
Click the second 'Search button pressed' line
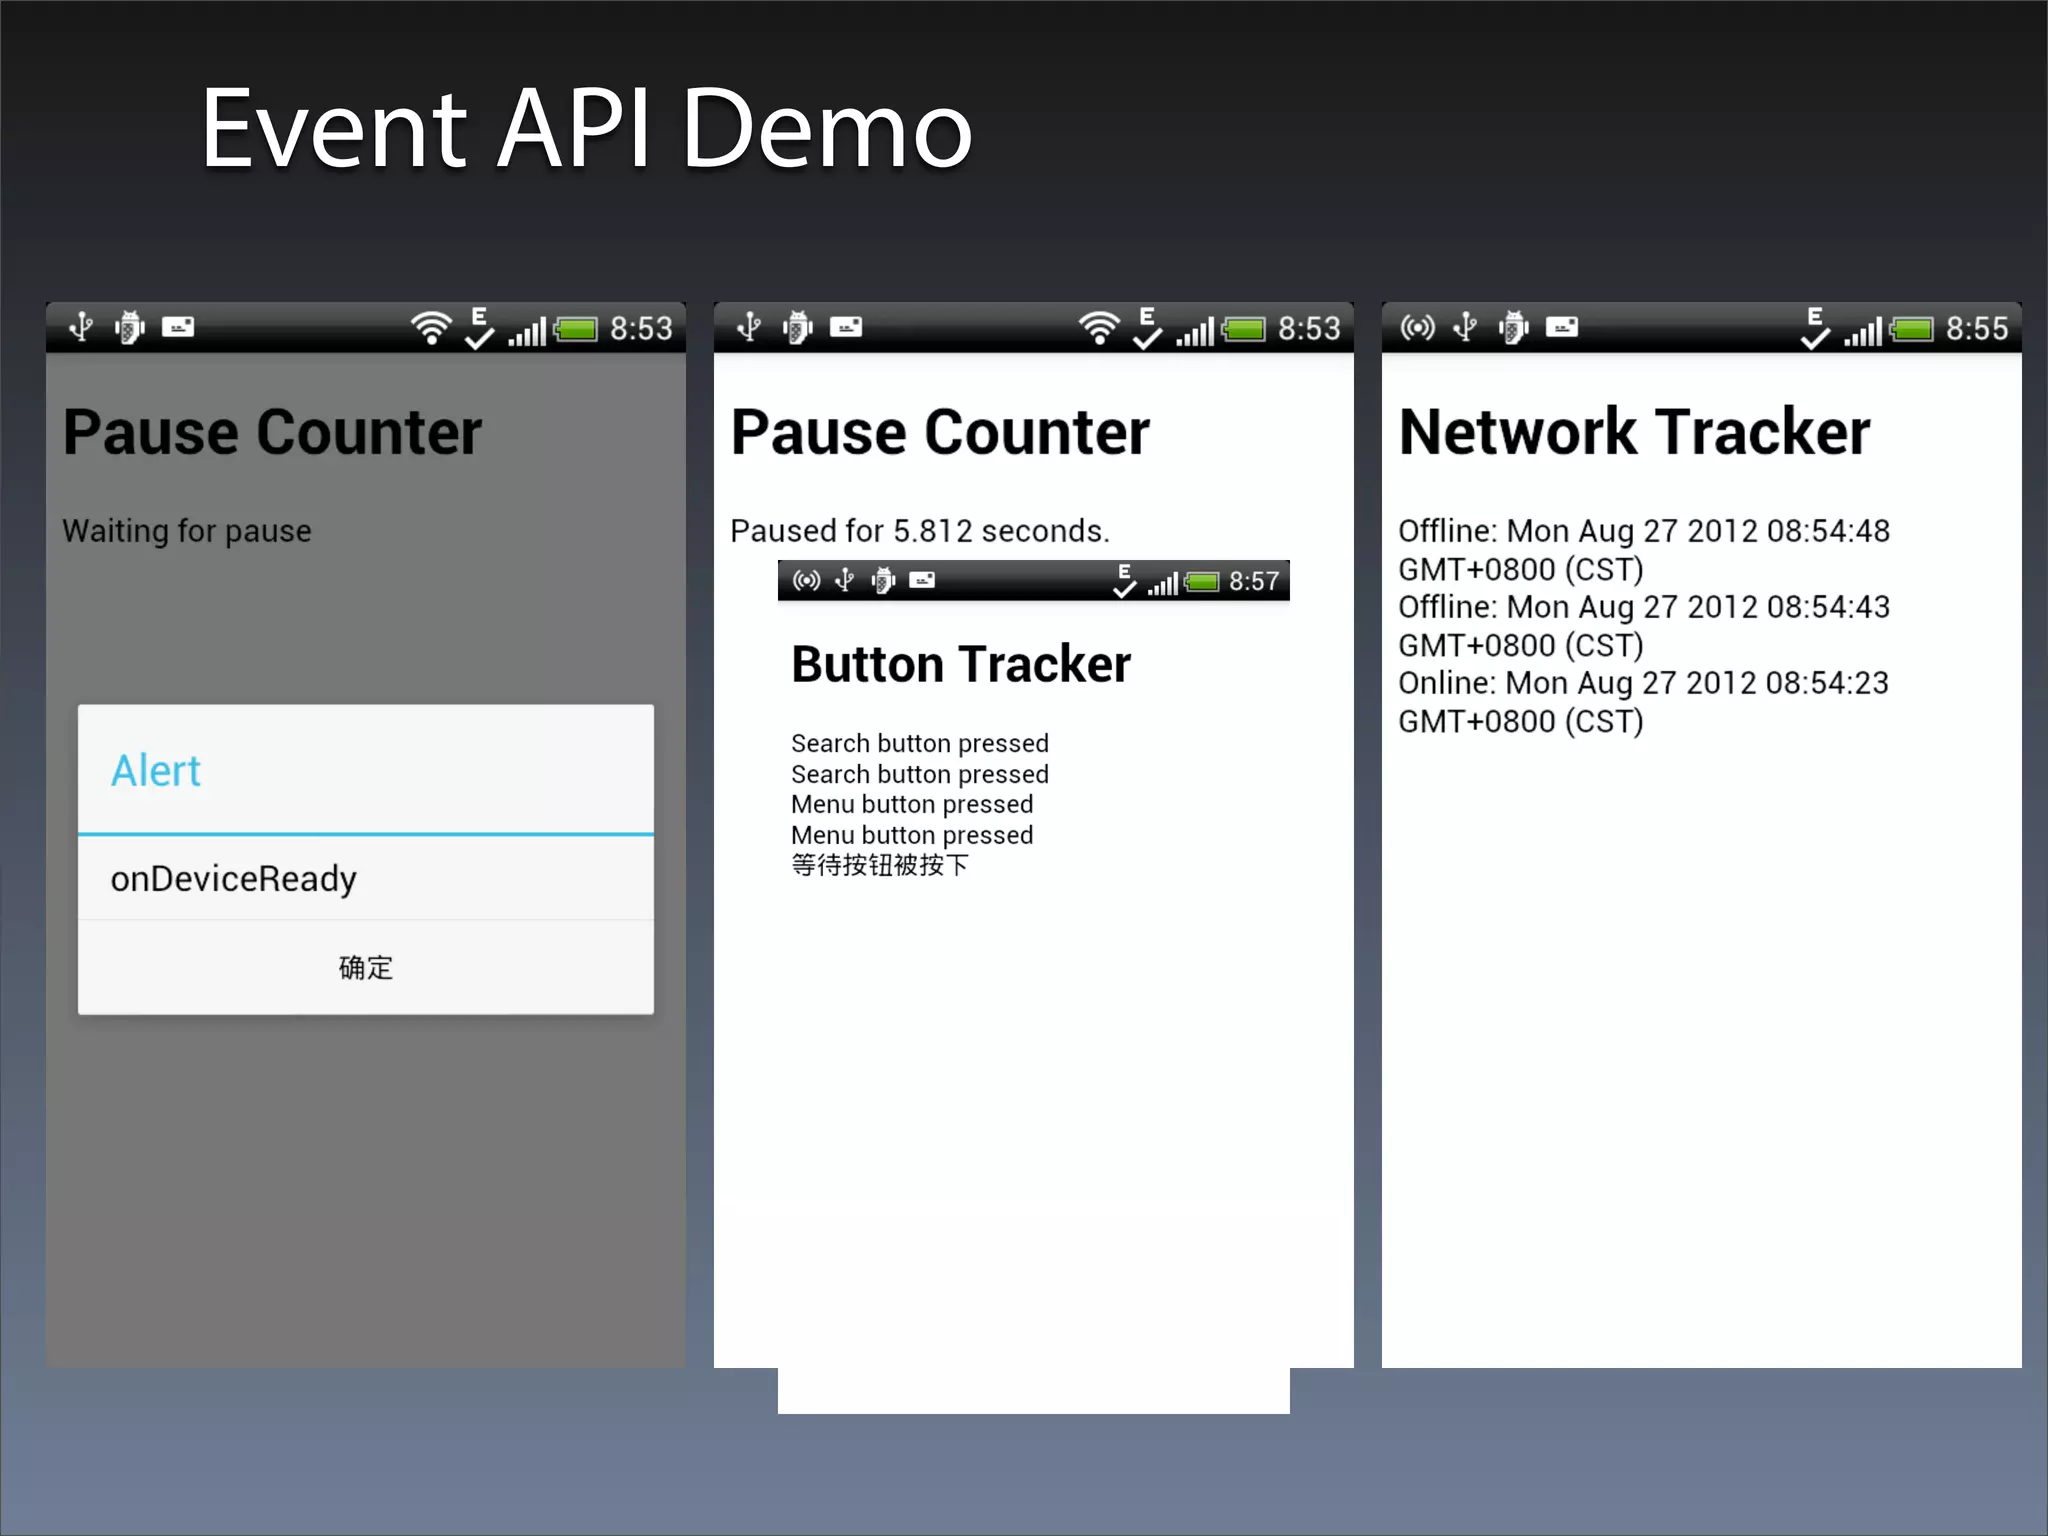click(920, 775)
